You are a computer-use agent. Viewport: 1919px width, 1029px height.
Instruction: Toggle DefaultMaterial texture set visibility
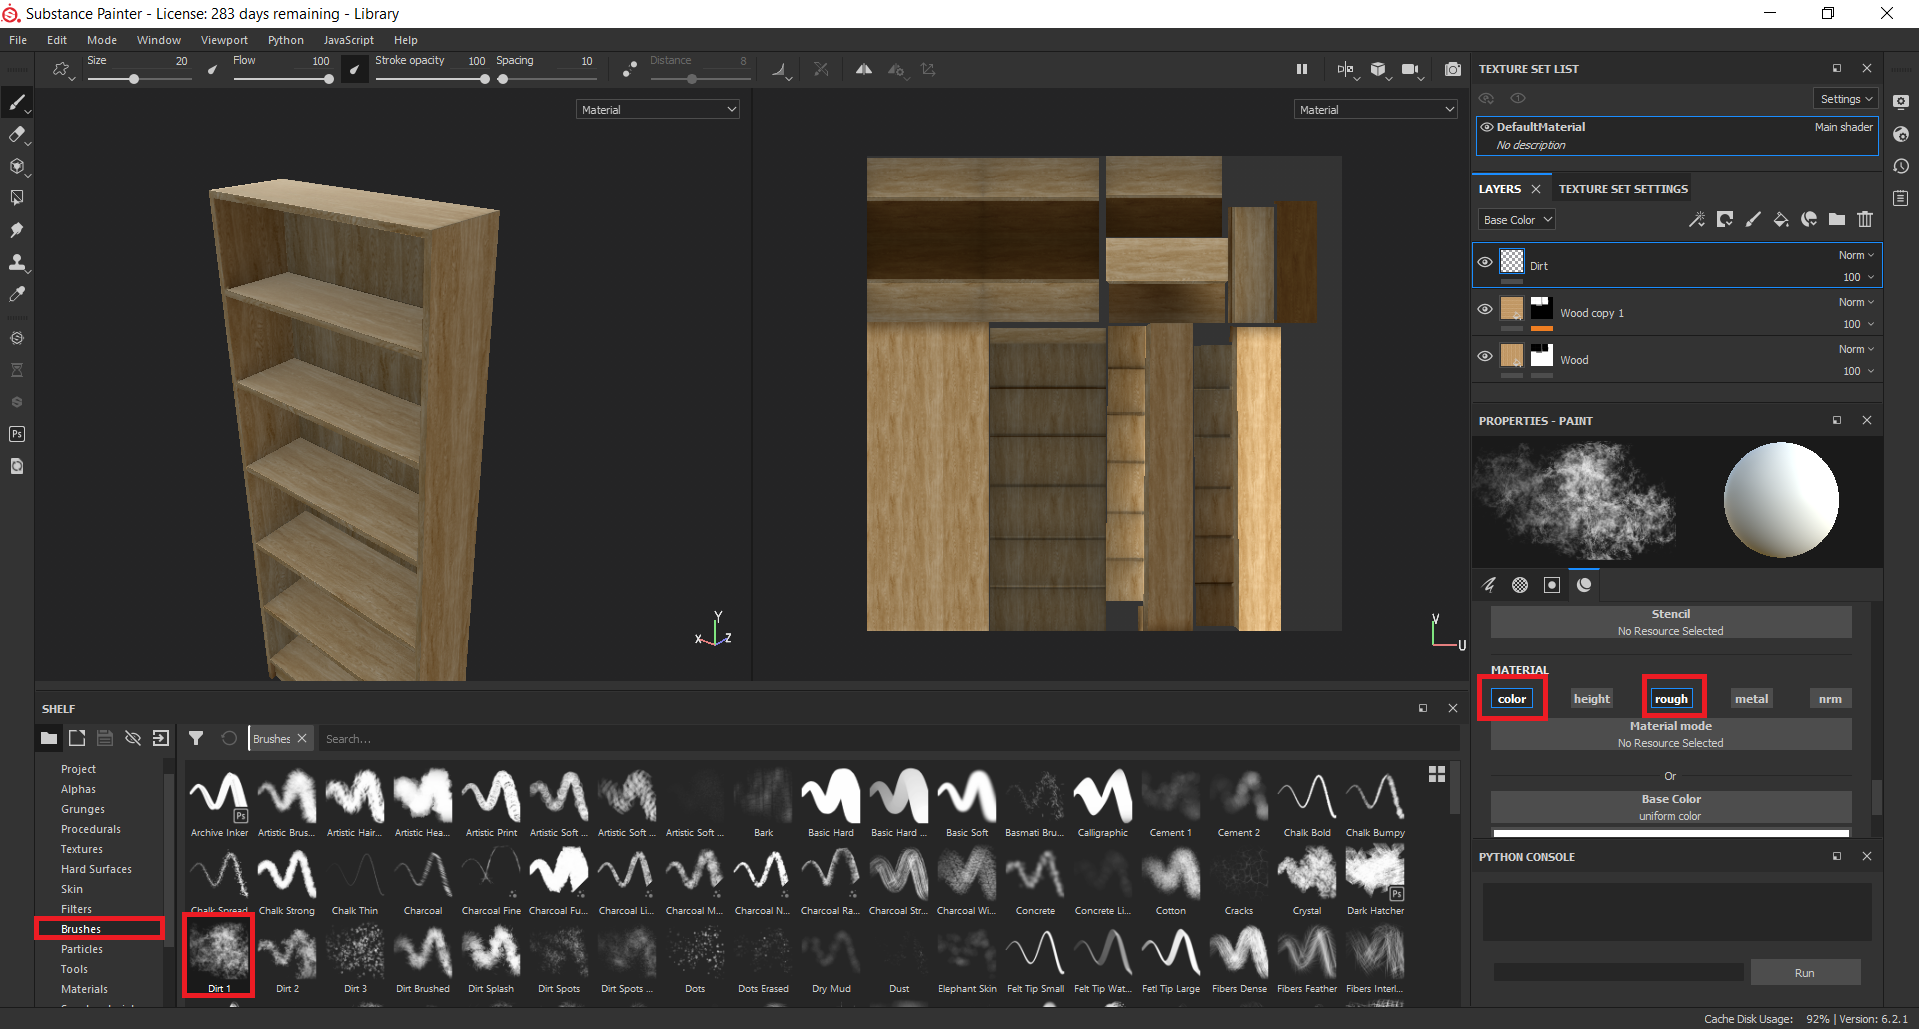[x=1487, y=127]
